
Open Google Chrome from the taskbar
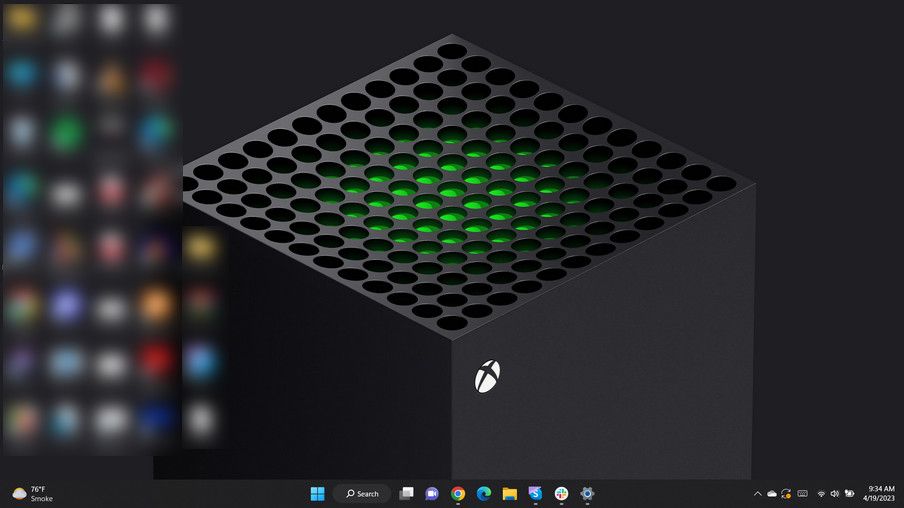point(458,494)
